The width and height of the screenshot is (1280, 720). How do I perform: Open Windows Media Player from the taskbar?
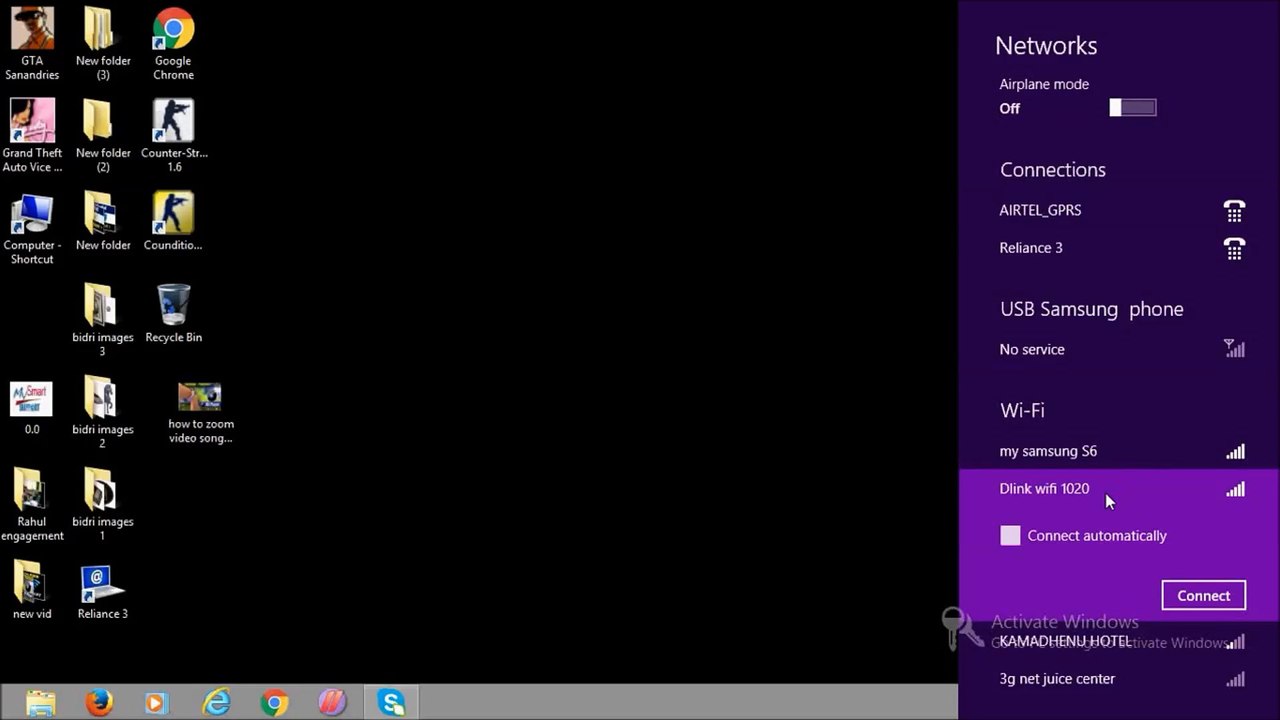(x=157, y=703)
